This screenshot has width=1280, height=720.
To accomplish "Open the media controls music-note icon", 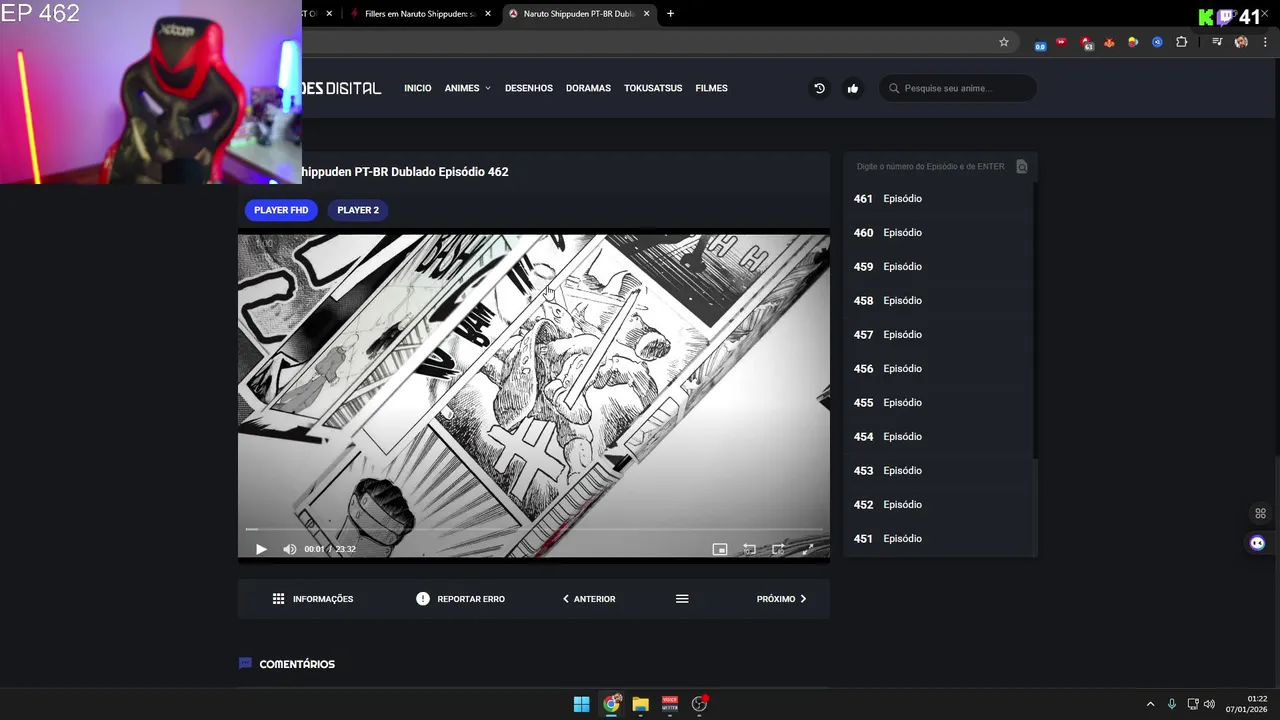I will (x=1217, y=42).
